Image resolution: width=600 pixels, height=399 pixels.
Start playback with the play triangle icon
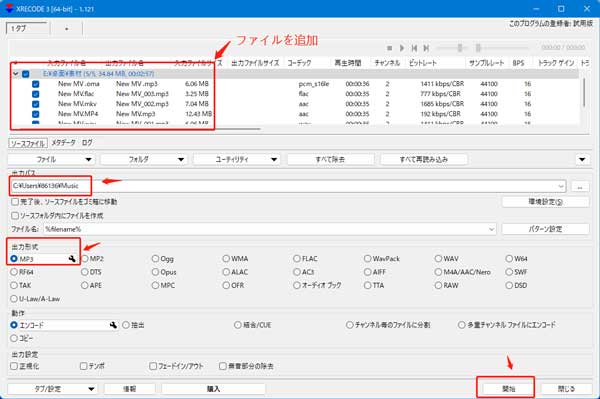point(402,48)
